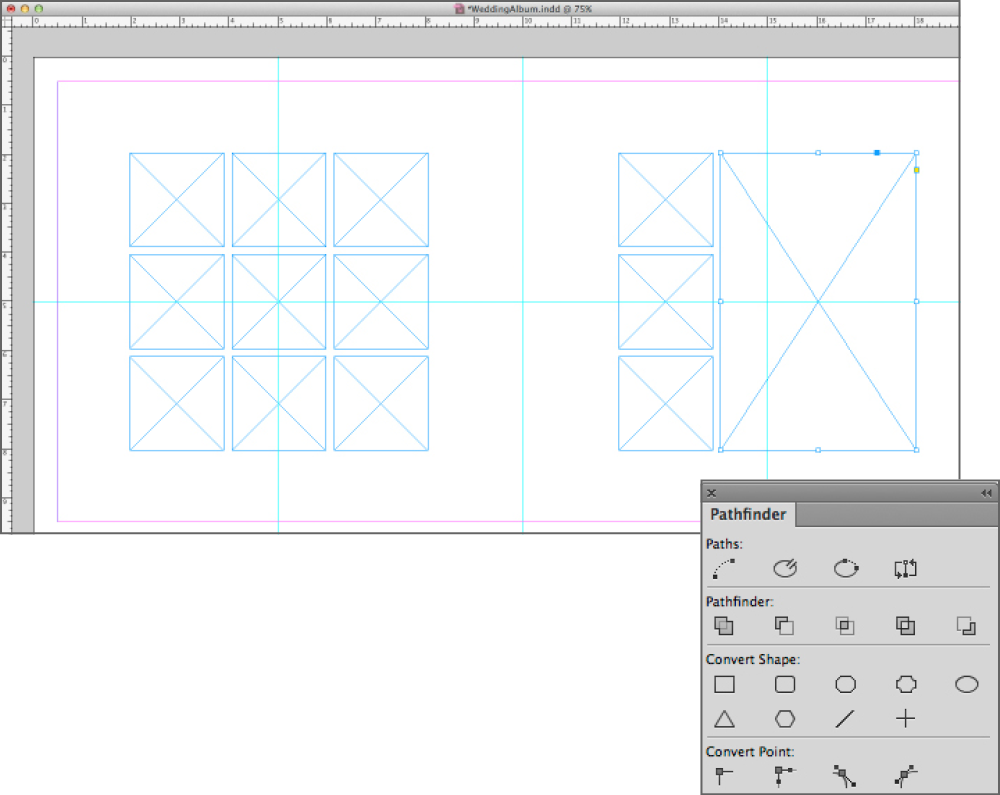This screenshot has width=1000, height=795.
Task: Zoom the WeddingAlbum document window
Action: (x=39, y=9)
